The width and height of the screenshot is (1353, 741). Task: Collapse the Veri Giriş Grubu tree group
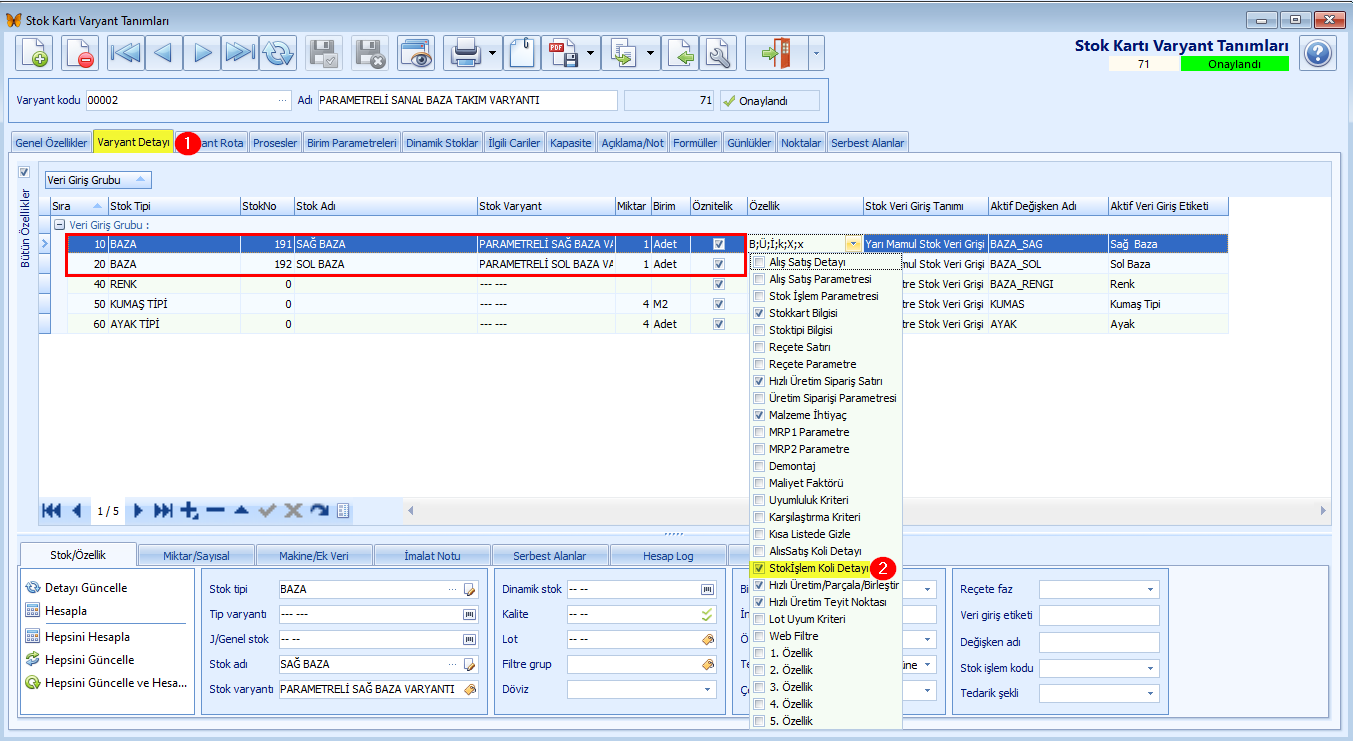coord(60,225)
